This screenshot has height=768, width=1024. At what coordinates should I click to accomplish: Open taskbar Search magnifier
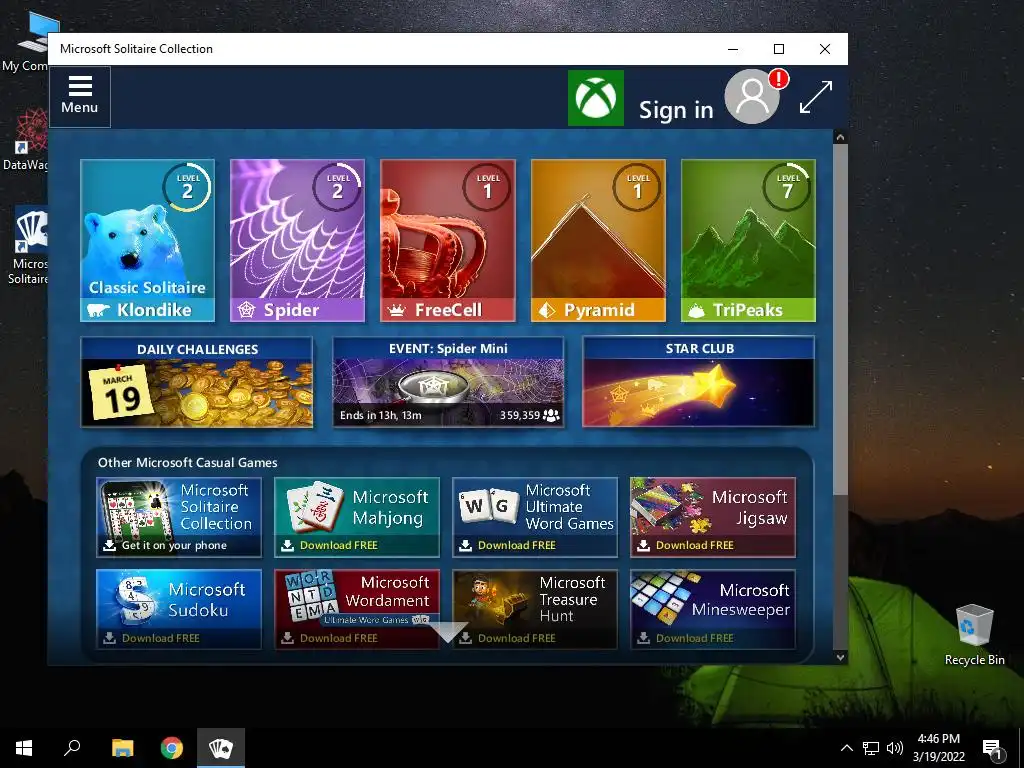72,748
